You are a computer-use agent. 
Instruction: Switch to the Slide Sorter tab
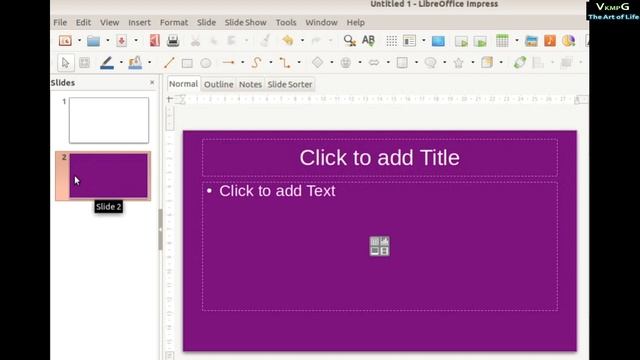290,84
